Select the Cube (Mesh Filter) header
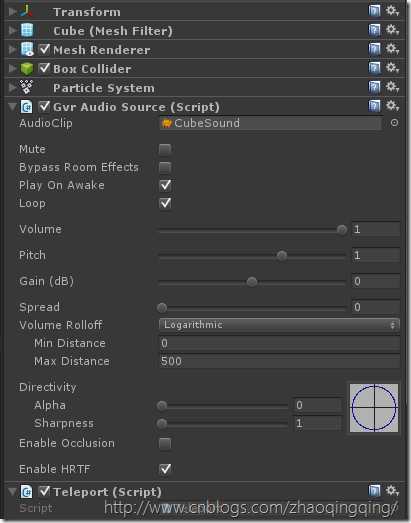This screenshot has width=411, height=523. click(113, 31)
